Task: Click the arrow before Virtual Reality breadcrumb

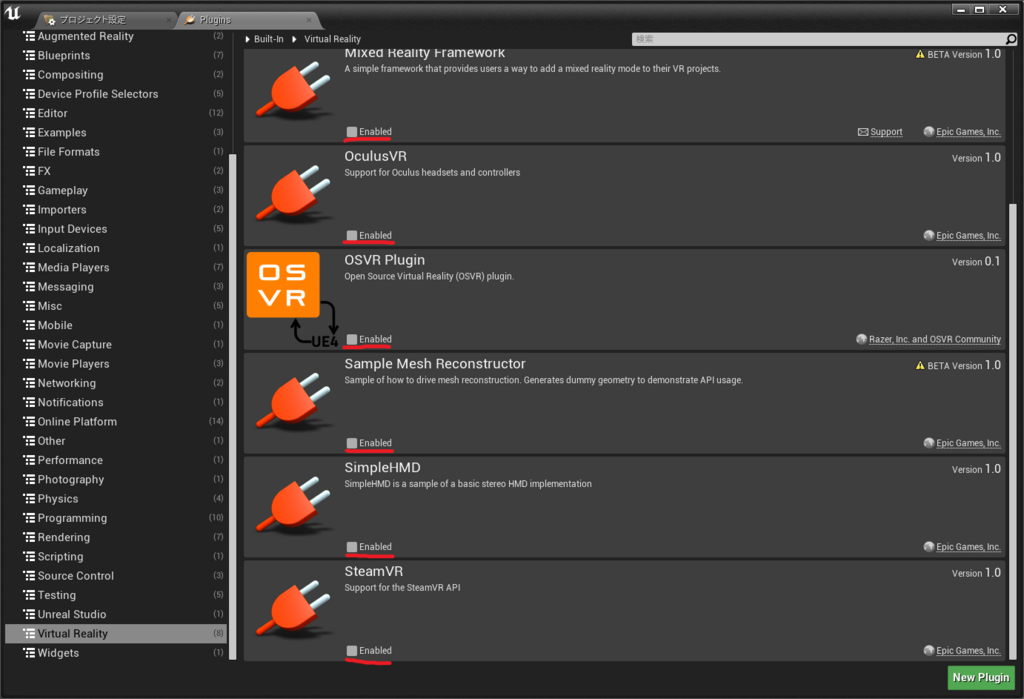Action: [295, 39]
